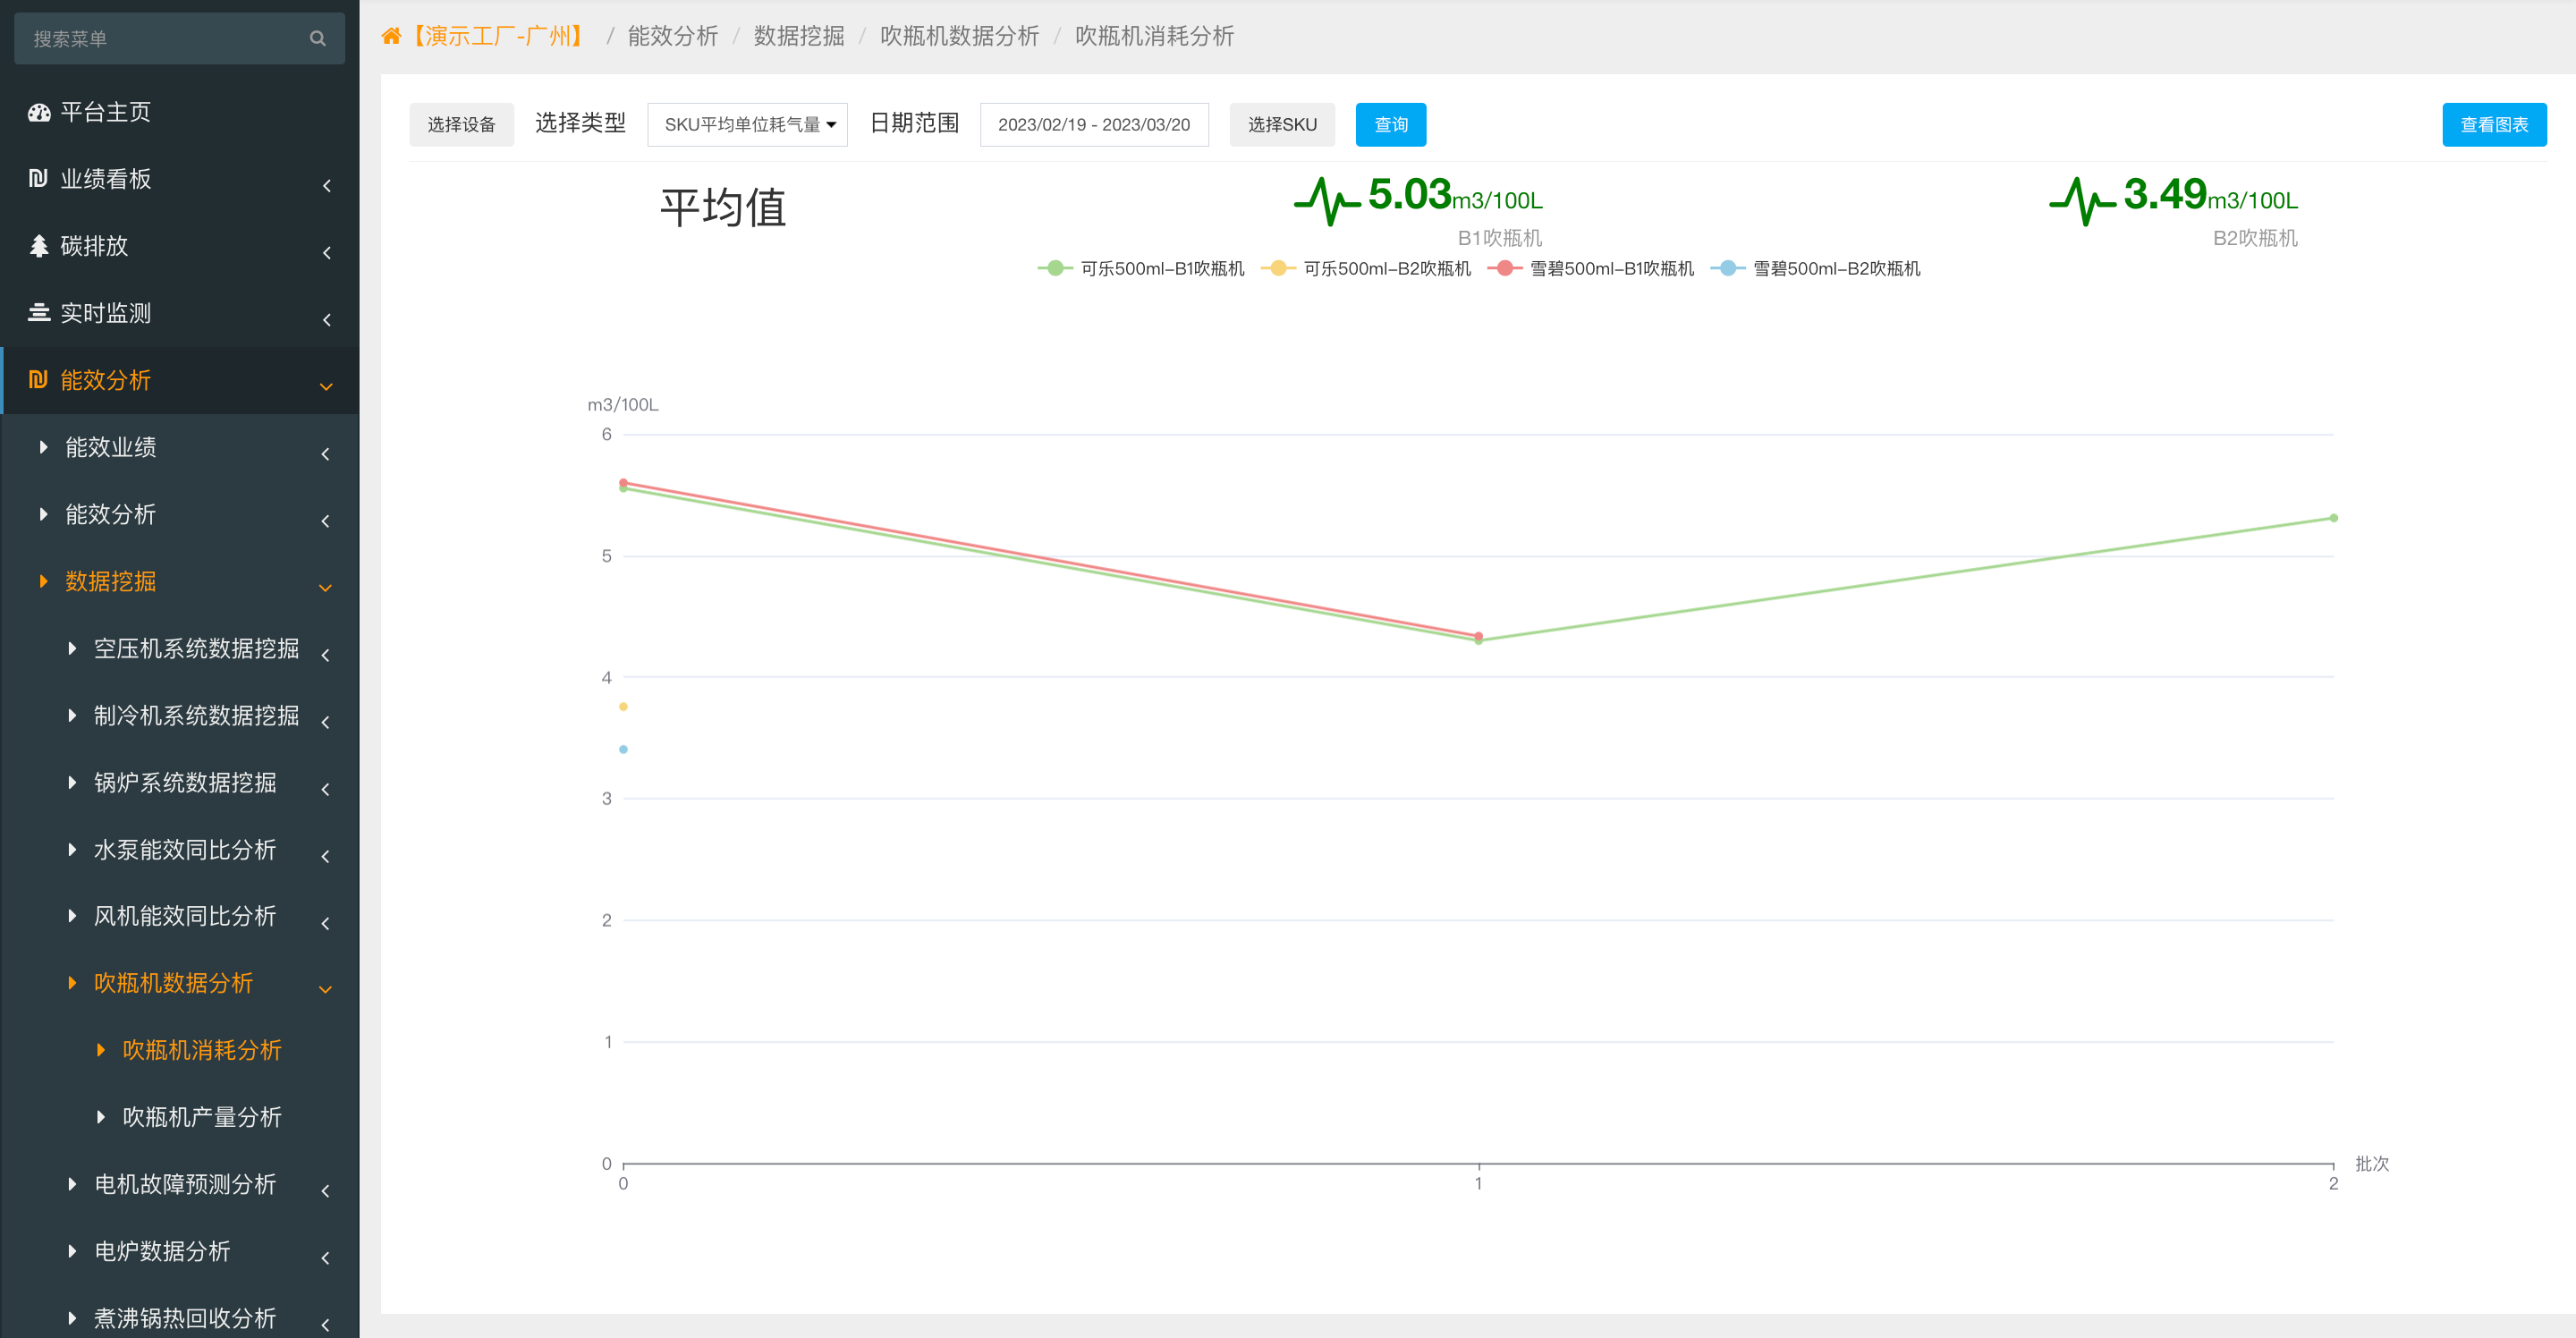This screenshot has width=2576, height=1338.
Task: Click the home icon in breadcrumb
Action: pyautogui.click(x=391, y=37)
